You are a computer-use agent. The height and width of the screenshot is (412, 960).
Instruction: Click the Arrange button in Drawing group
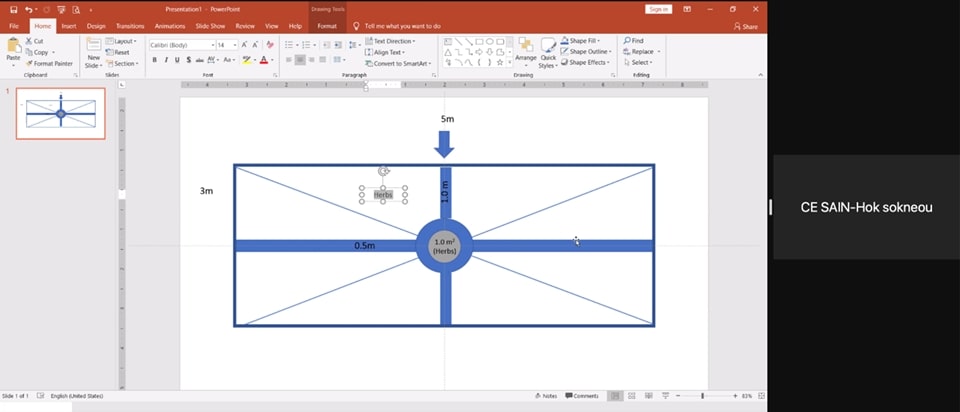click(525, 52)
